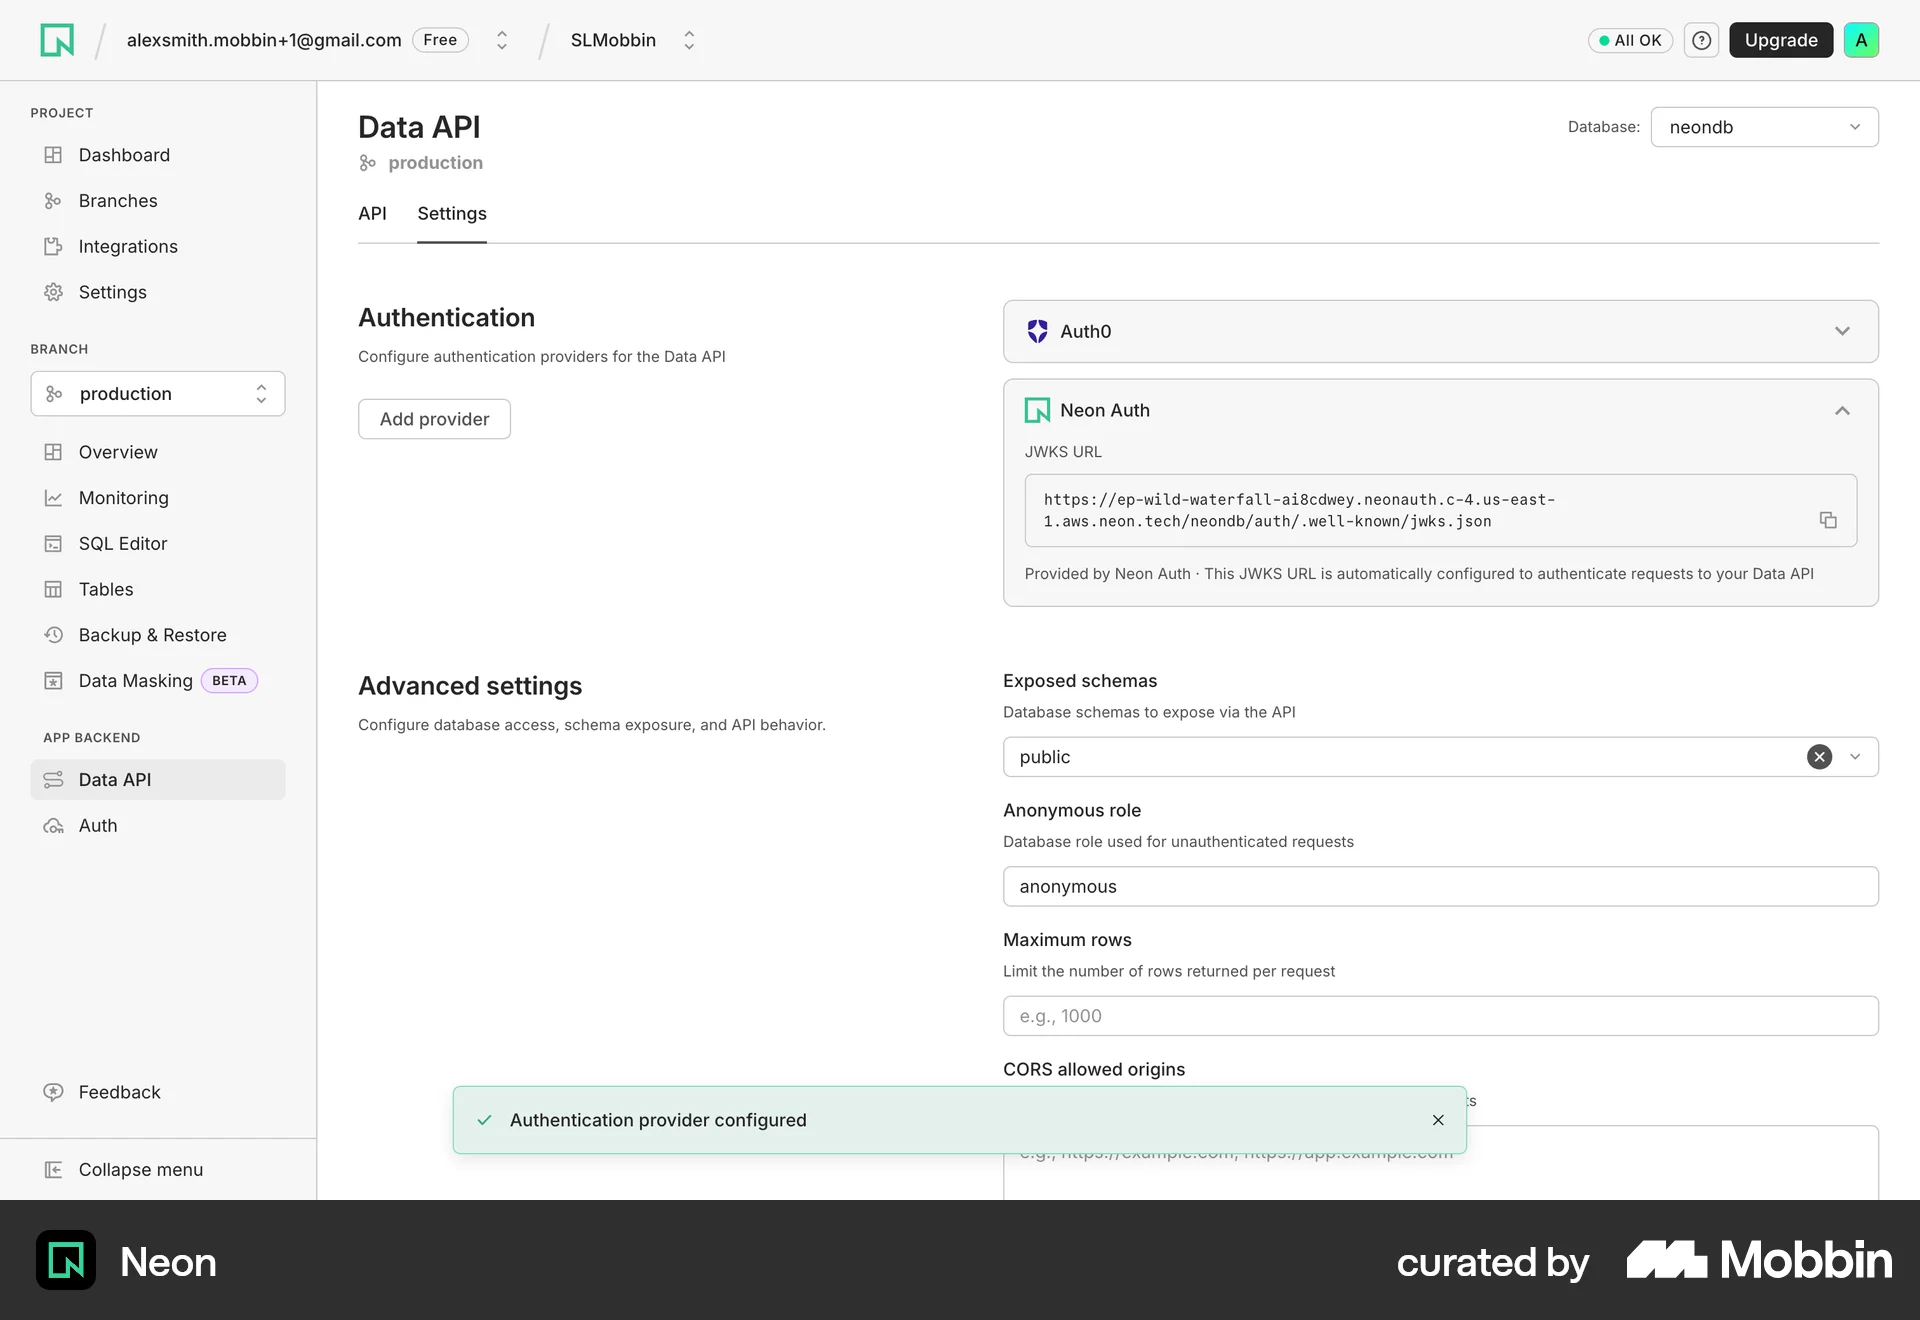The height and width of the screenshot is (1320, 1920).
Task: Open the SQL Editor page
Action: click(158, 544)
